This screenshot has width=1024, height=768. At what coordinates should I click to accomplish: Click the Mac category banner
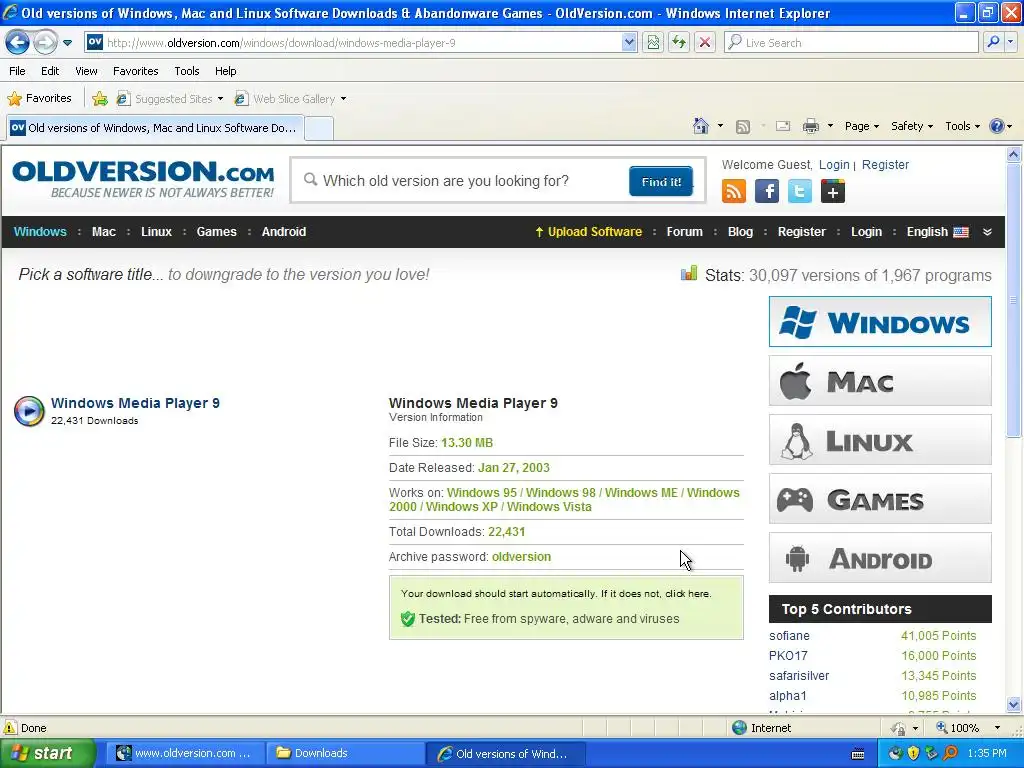pyautogui.click(x=880, y=381)
